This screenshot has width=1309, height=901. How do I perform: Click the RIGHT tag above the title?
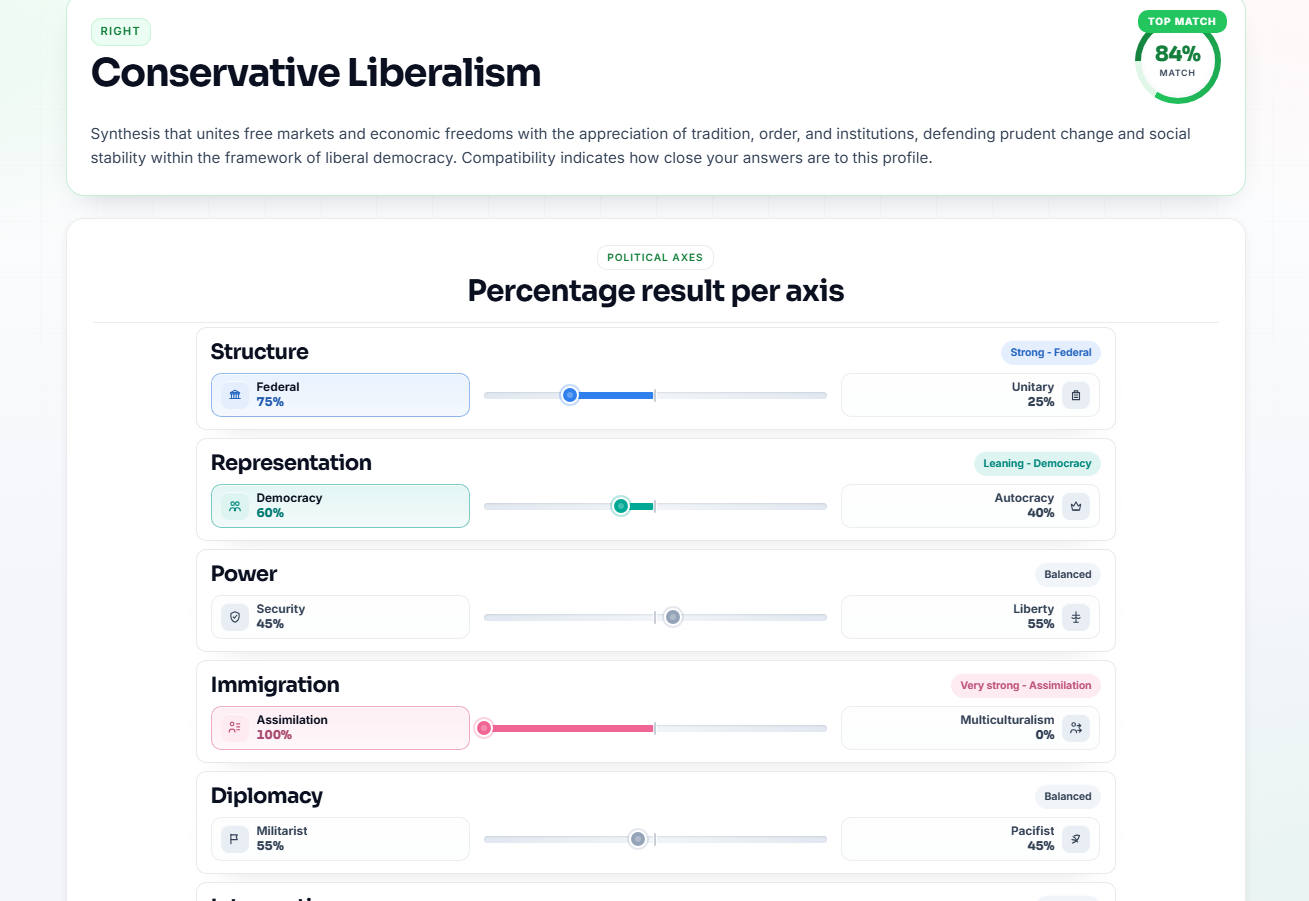[x=121, y=31]
